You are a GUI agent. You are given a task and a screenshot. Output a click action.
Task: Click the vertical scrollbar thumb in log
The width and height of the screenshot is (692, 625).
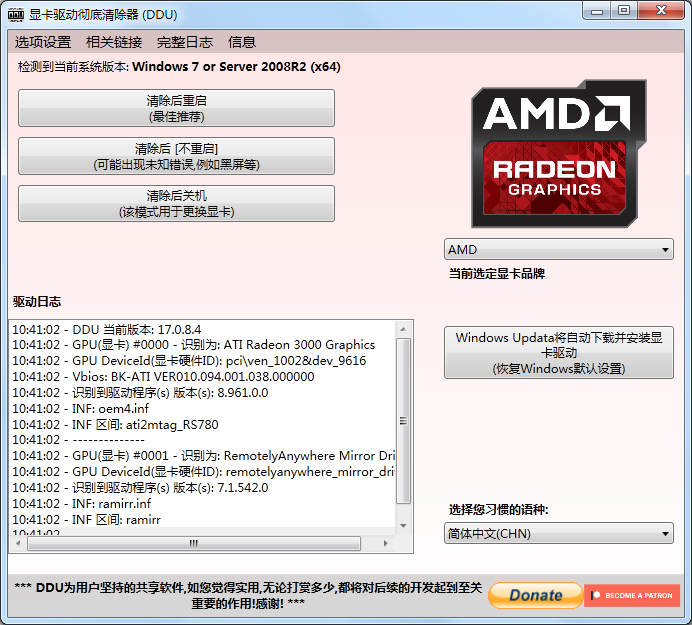403,421
